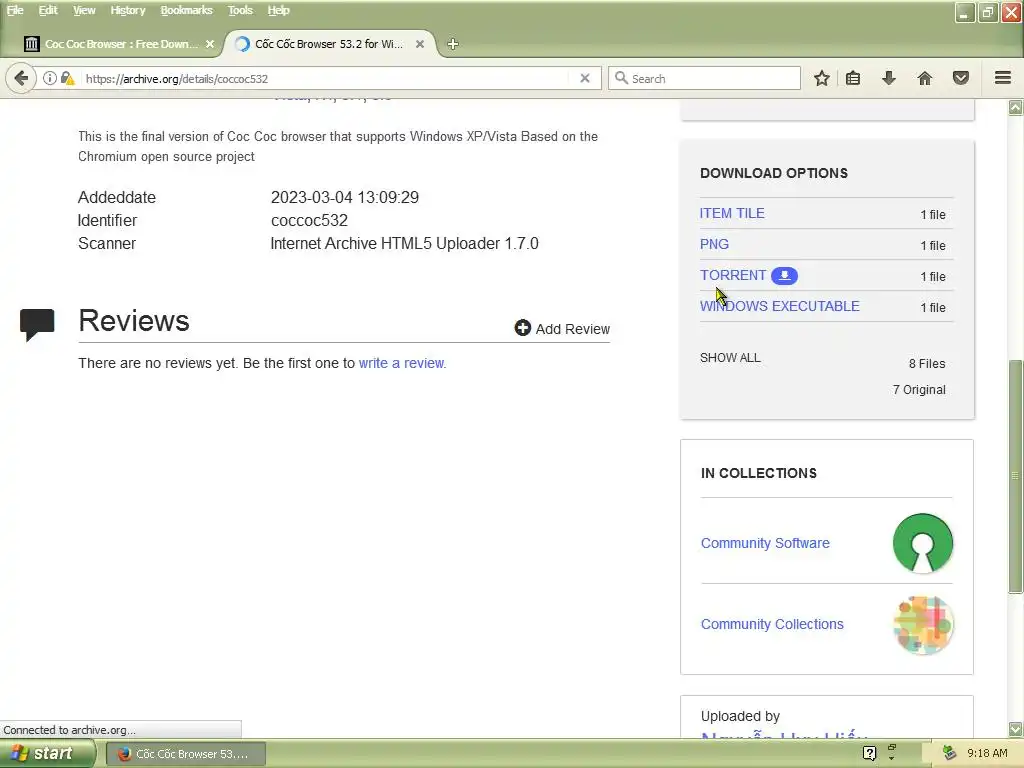1024x768 pixels.
Task: Open the downloads arrow icon
Action: click(889, 78)
